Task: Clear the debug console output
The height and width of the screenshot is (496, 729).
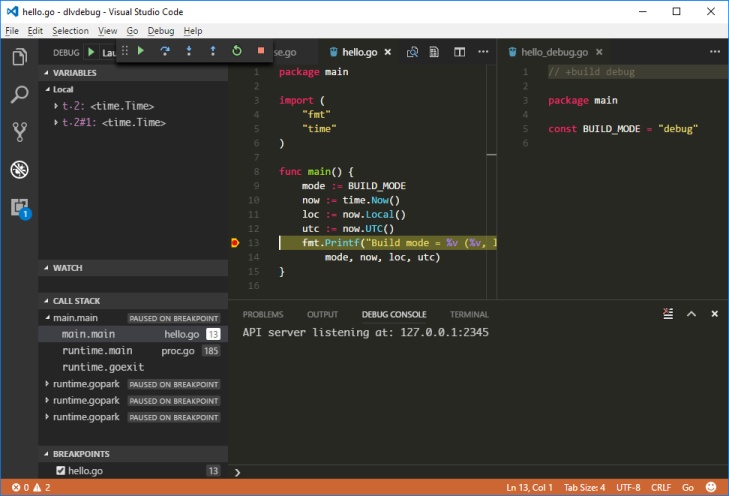Action: 668,314
